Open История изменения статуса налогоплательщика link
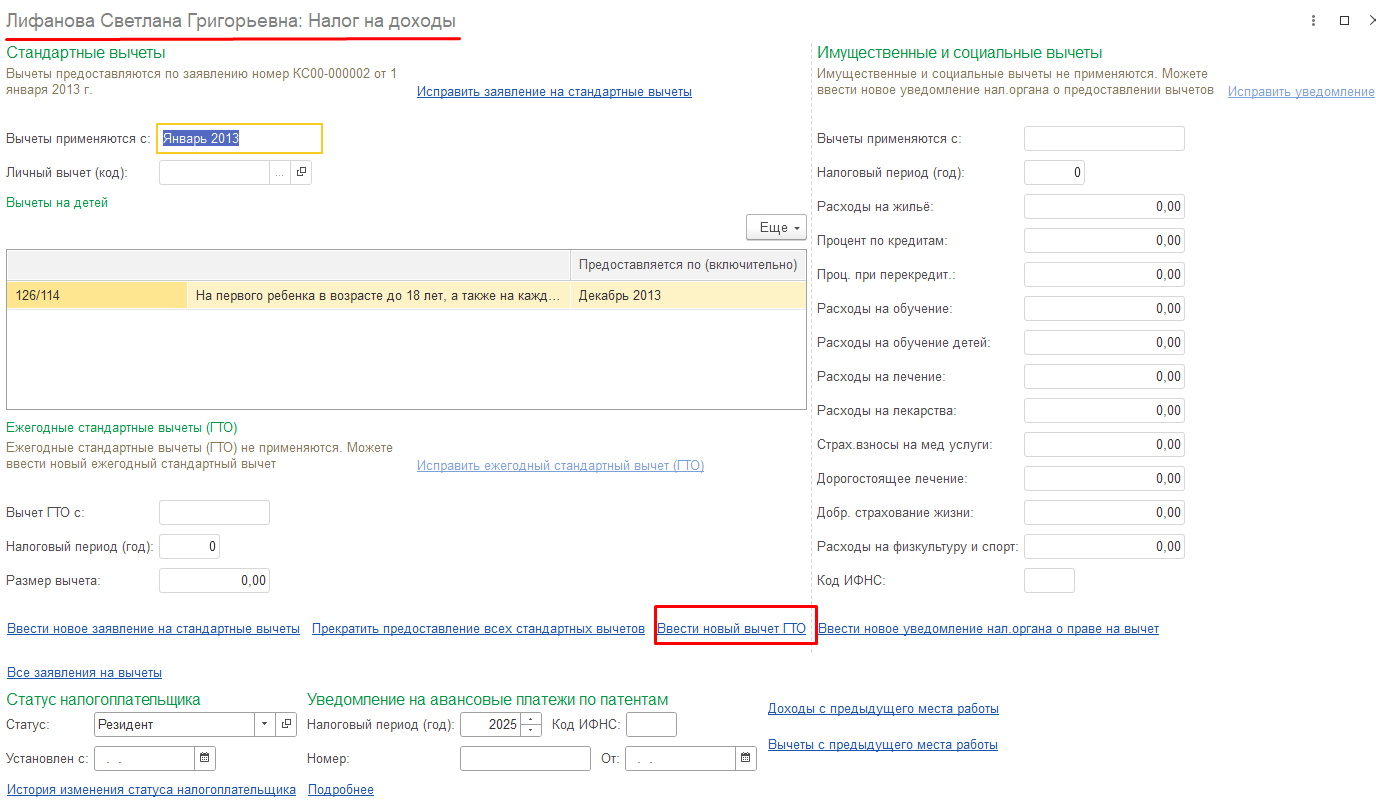Image resolution: width=1376 pixels, height=804 pixels. 151,790
